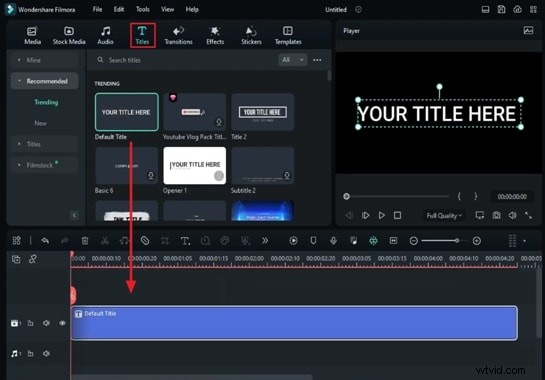Click the player progress slider handle
The image size is (545, 380).
[x=346, y=196]
